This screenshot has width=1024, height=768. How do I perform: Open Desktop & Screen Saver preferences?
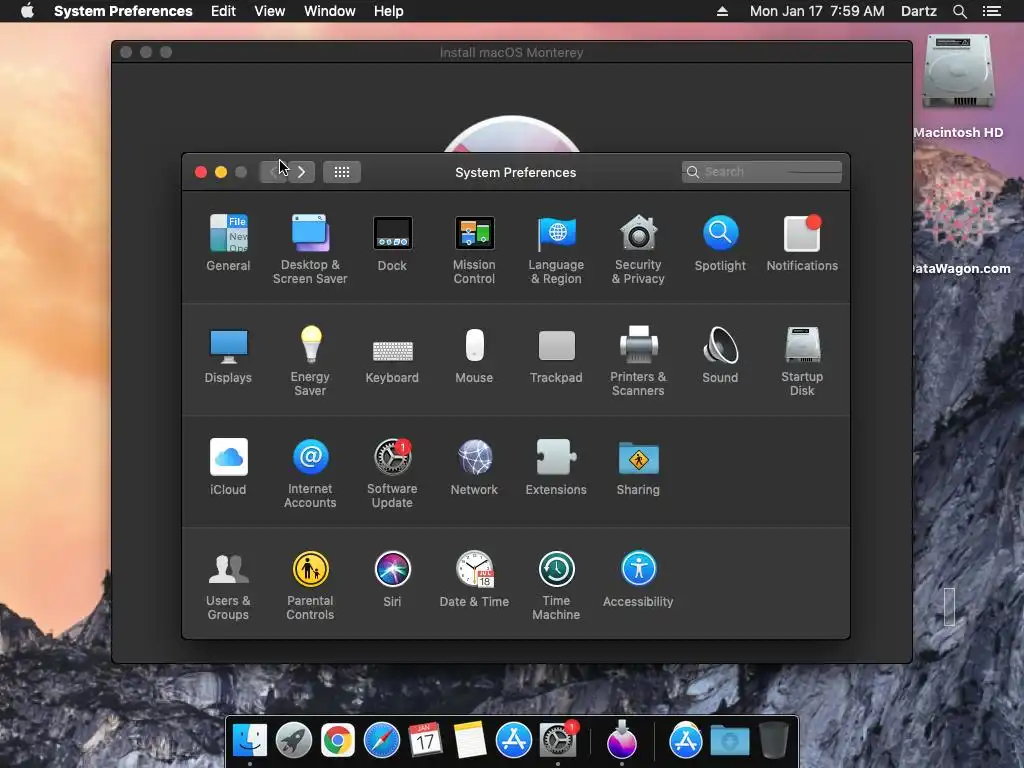point(310,249)
